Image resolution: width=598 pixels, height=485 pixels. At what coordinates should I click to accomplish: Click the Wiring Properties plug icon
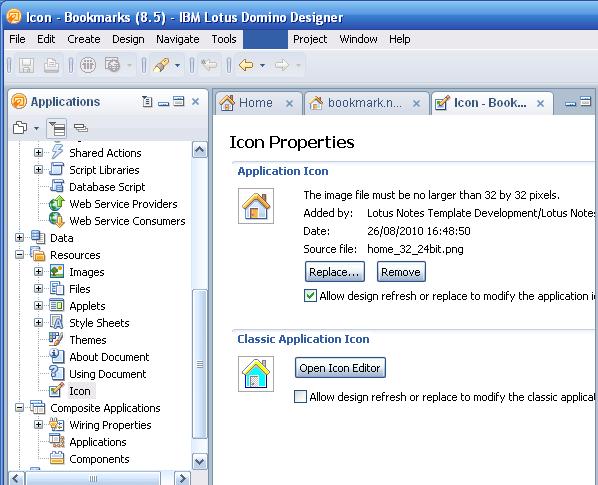57,424
